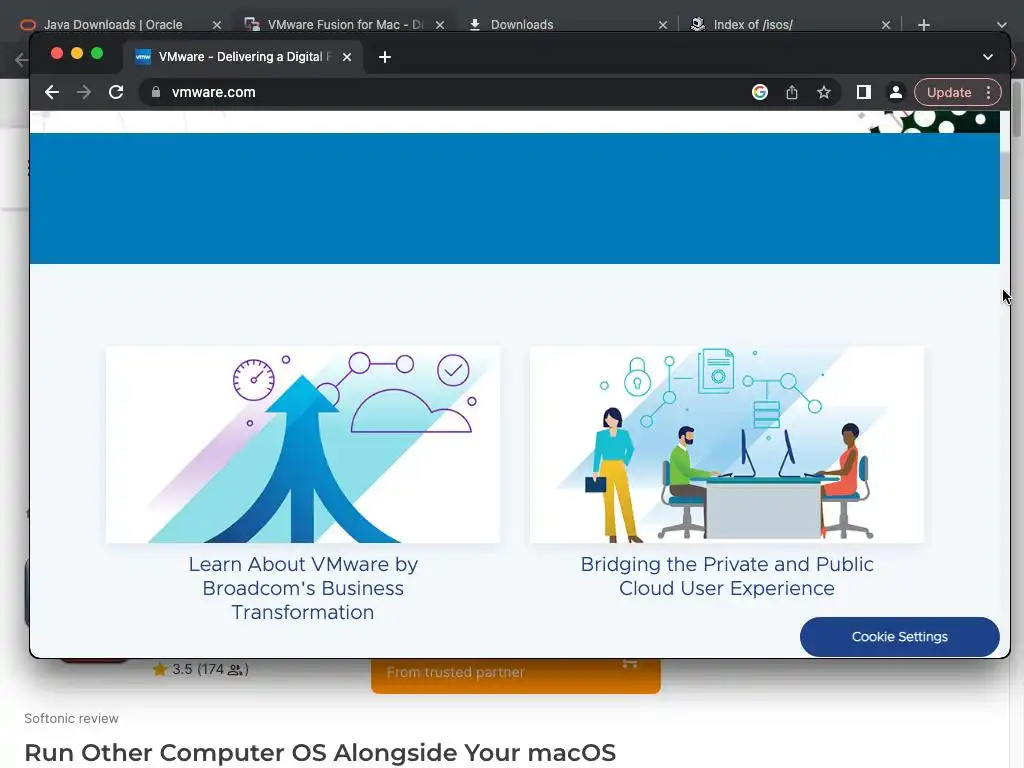Viewport: 1024px width, 768px height.
Task: Close the Java Downloads tab in background window
Action: 217,25
